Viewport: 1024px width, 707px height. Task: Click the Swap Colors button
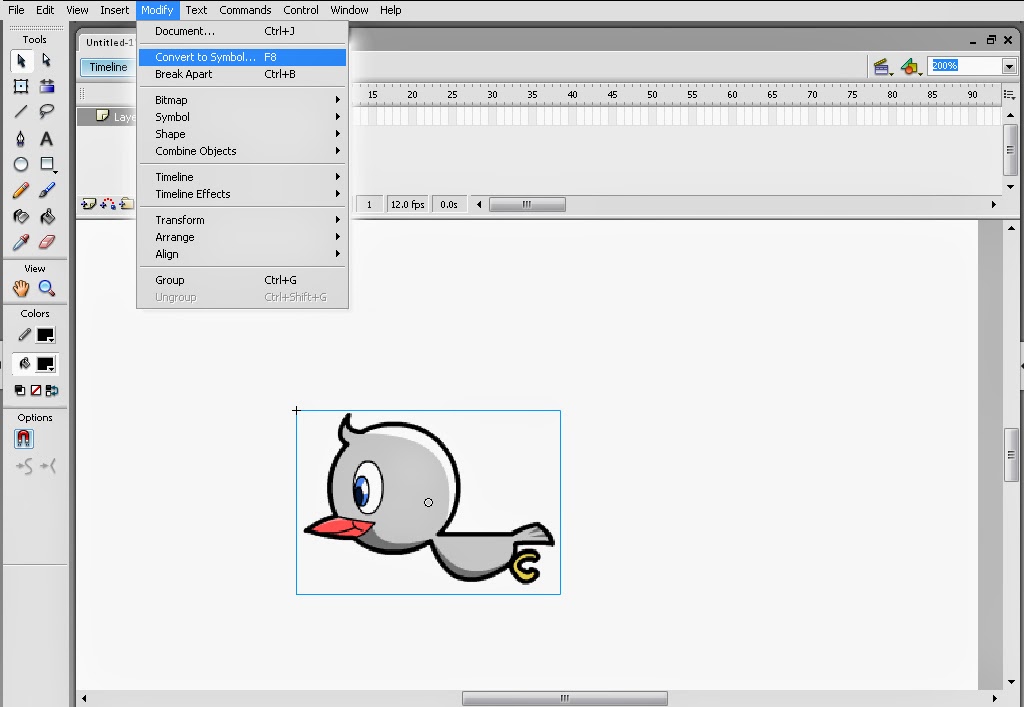[52, 390]
